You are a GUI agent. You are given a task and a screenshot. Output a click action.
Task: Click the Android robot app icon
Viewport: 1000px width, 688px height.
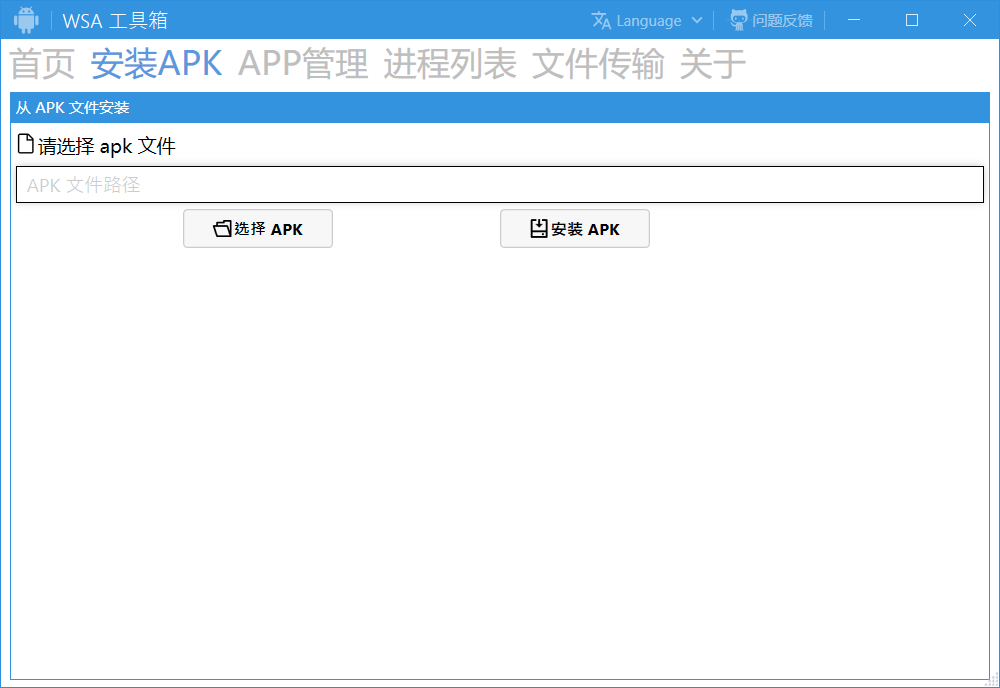click(x=26, y=20)
